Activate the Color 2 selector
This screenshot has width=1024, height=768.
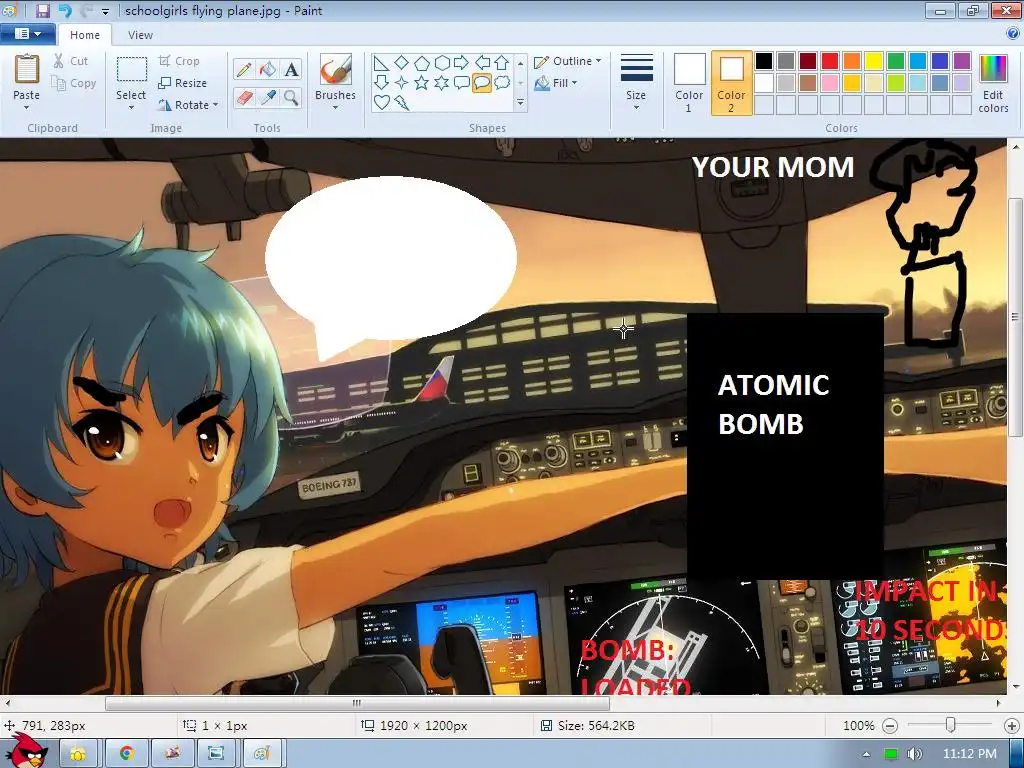pyautogui.click(x=731, y=83)
